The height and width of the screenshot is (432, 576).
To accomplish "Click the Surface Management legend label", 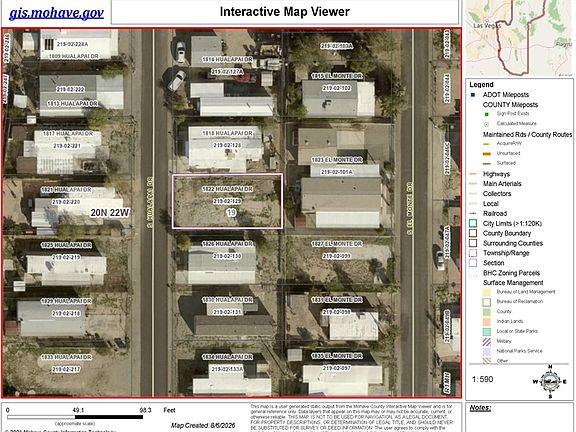I will [x=513, y=282].
